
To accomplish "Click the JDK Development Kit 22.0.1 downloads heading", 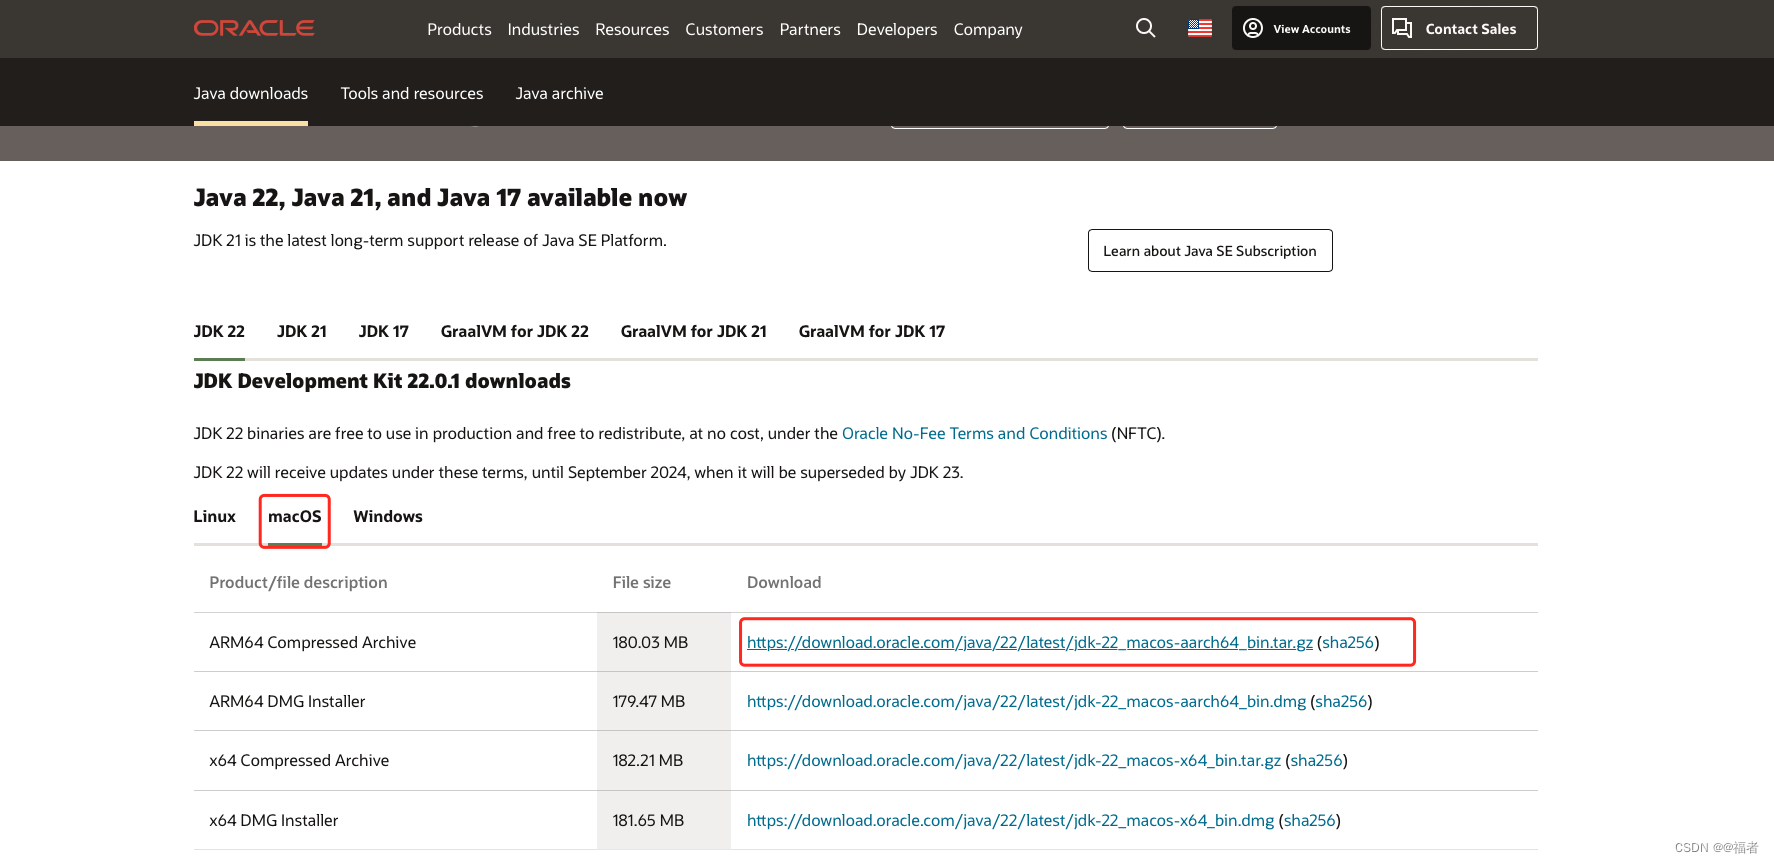I will (x=382, y=381).
